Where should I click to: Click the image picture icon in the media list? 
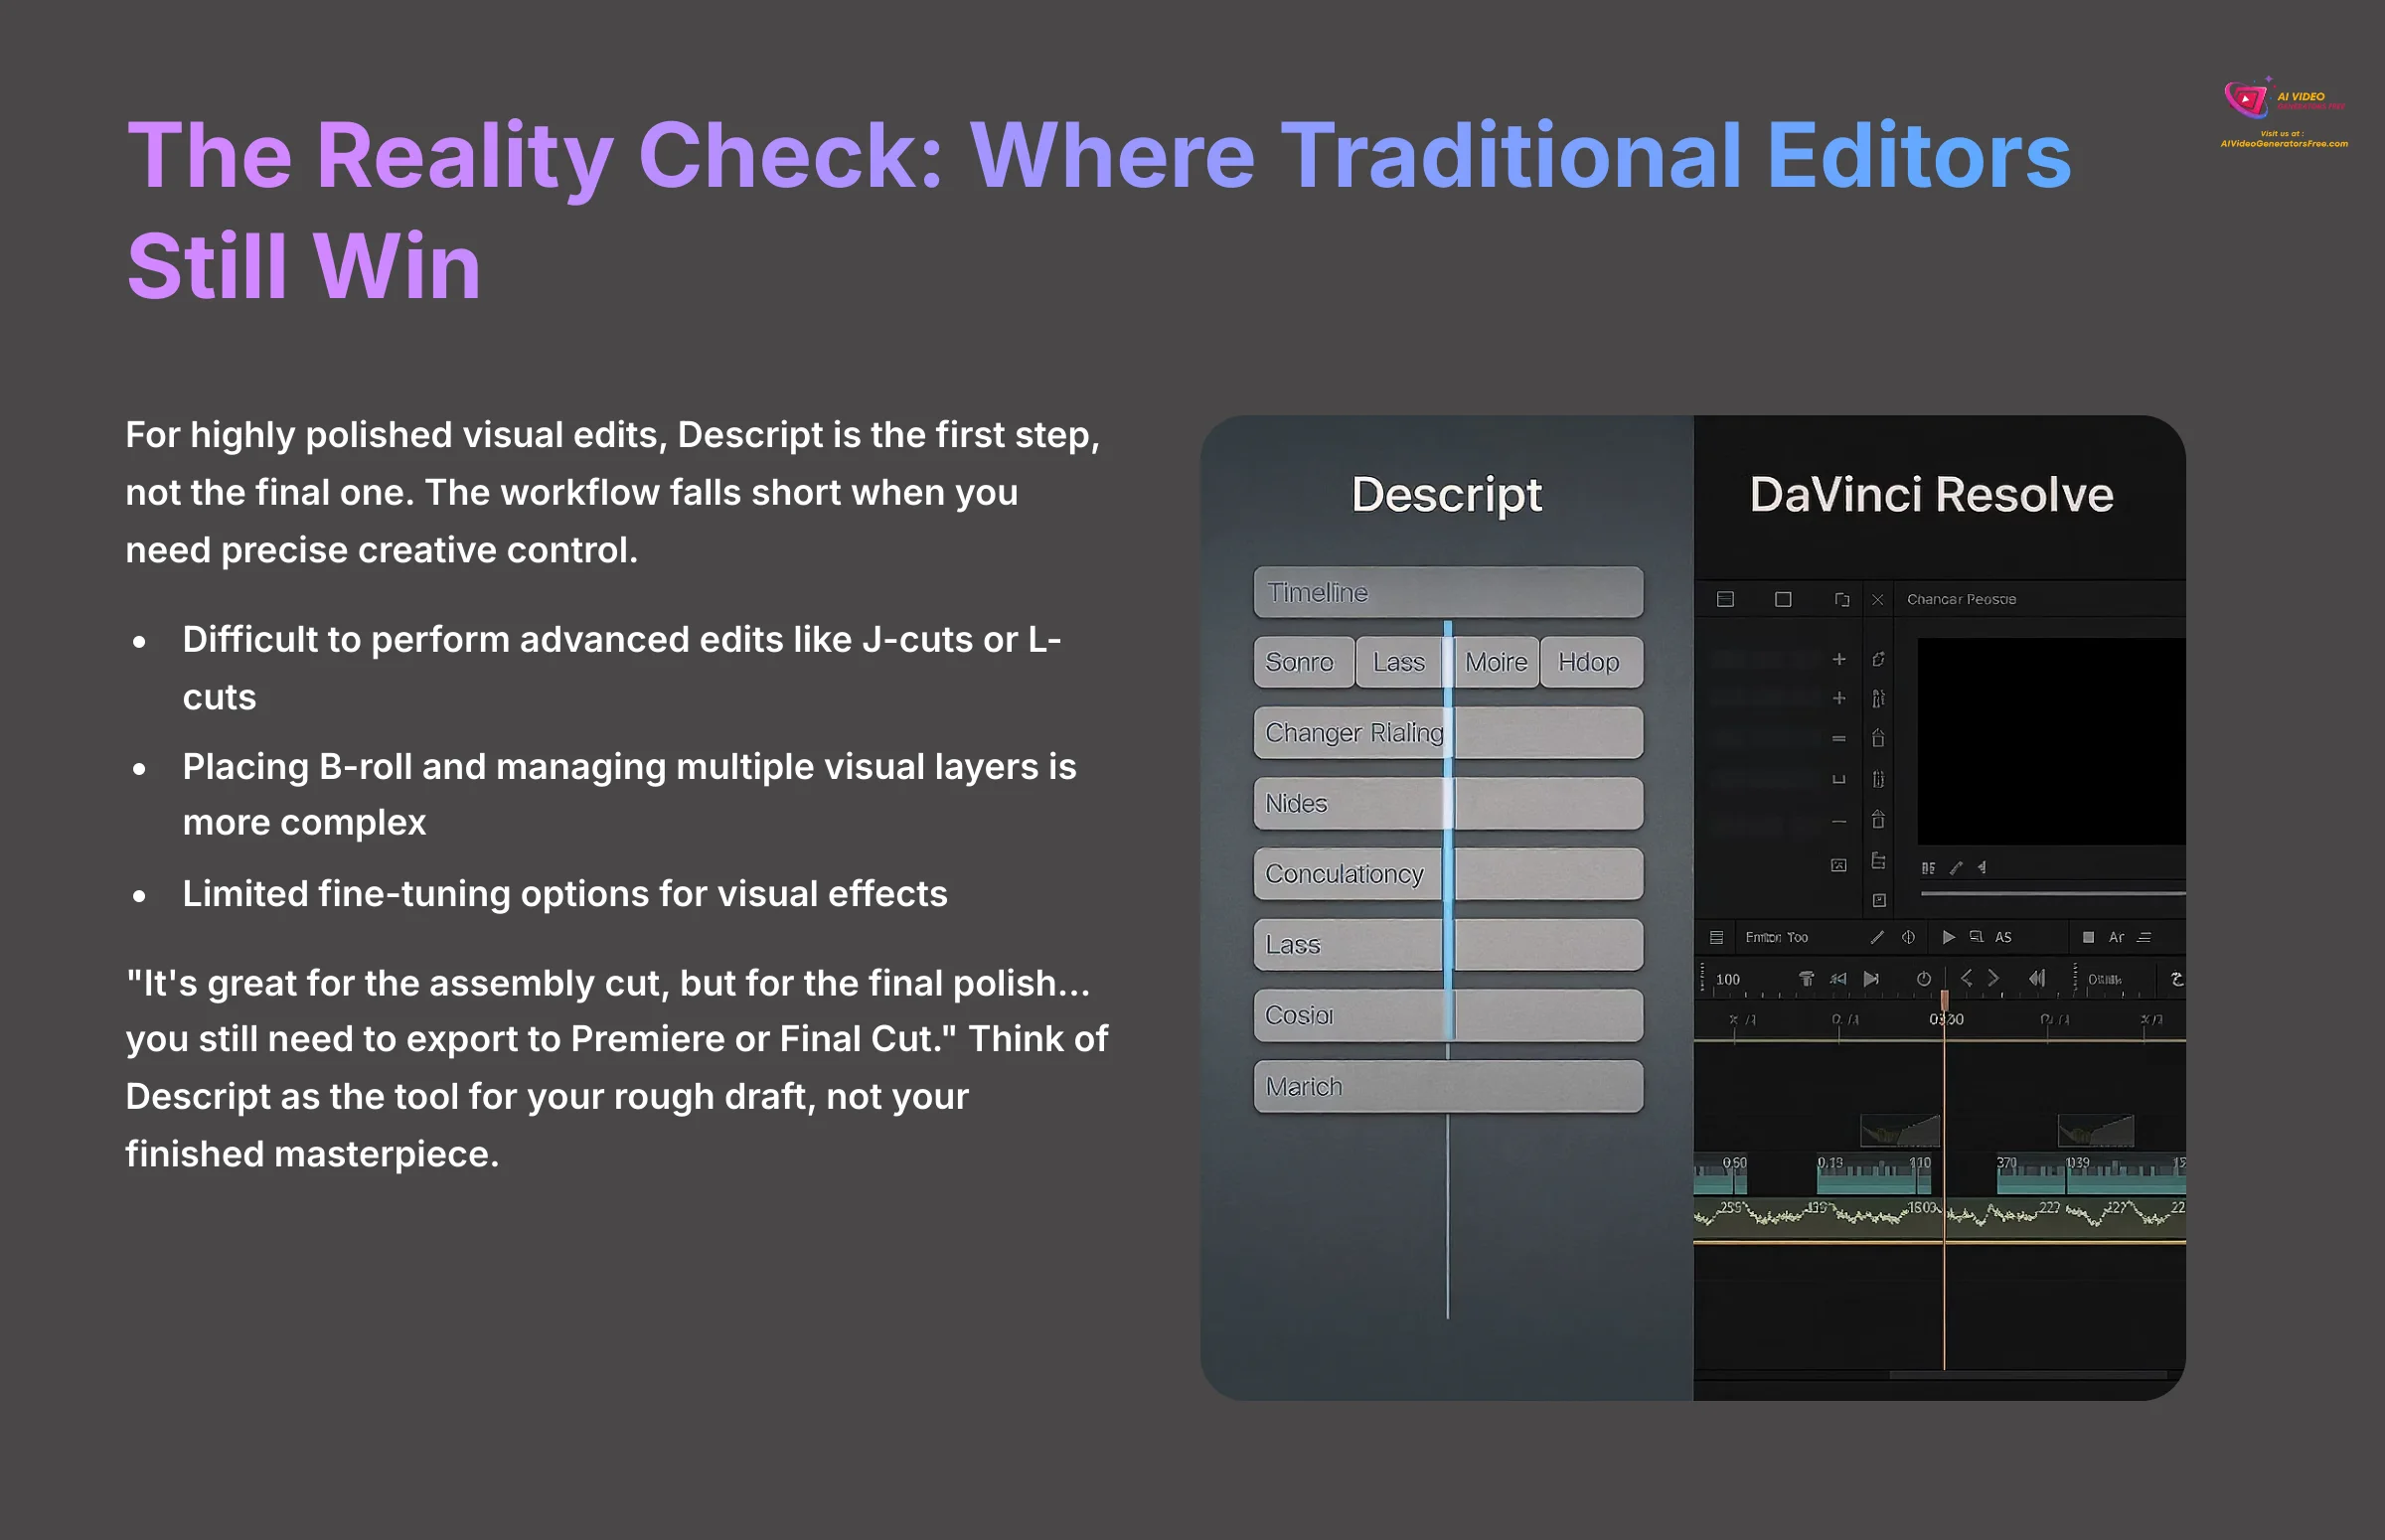click(1838, 865)
